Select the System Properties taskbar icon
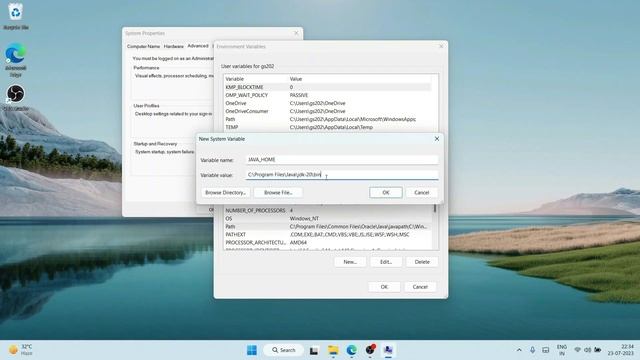640x360 pixels. click(388, 350)
